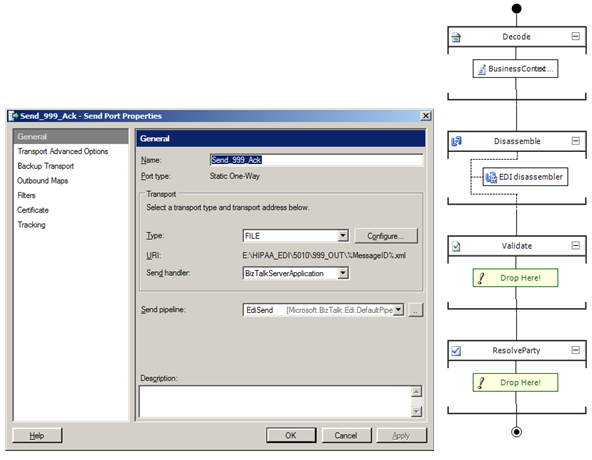
Task: Open the Certificate page
Action: [x=33, y=210]
